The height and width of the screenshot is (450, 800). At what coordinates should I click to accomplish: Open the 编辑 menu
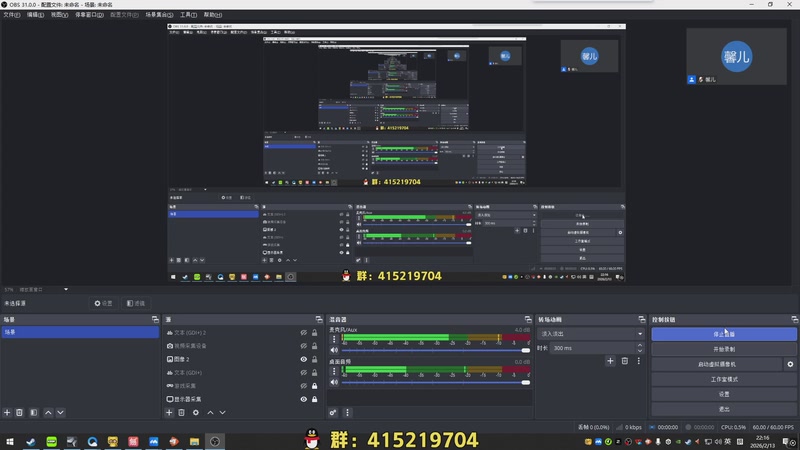point(35,15)
